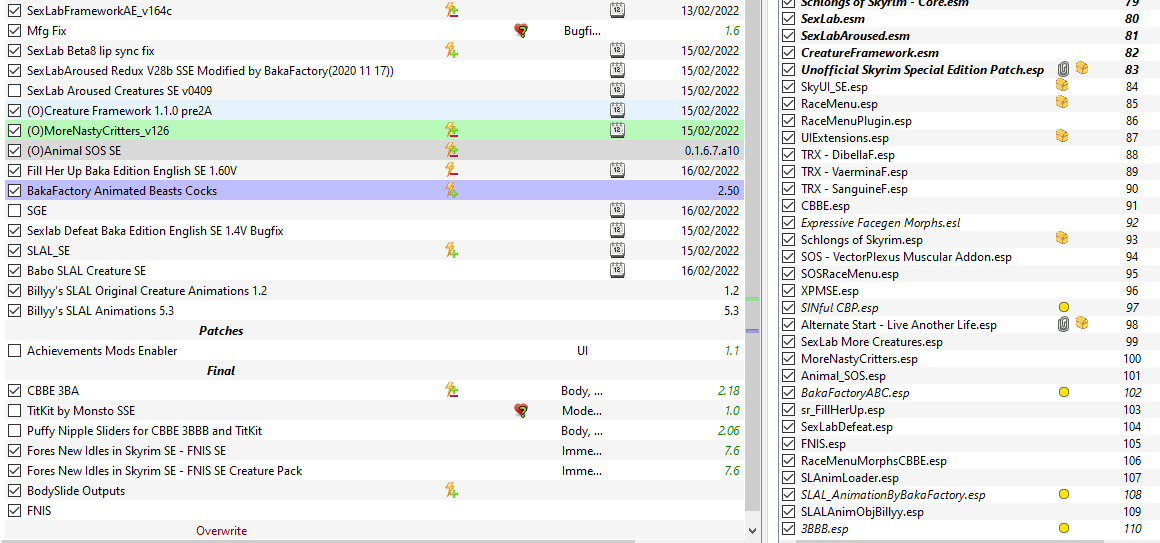The height and width of the screenshot is (543, 1160).
Task: Enable TitKit by Monsto SSE checkbox
Action: coord(14,411)
